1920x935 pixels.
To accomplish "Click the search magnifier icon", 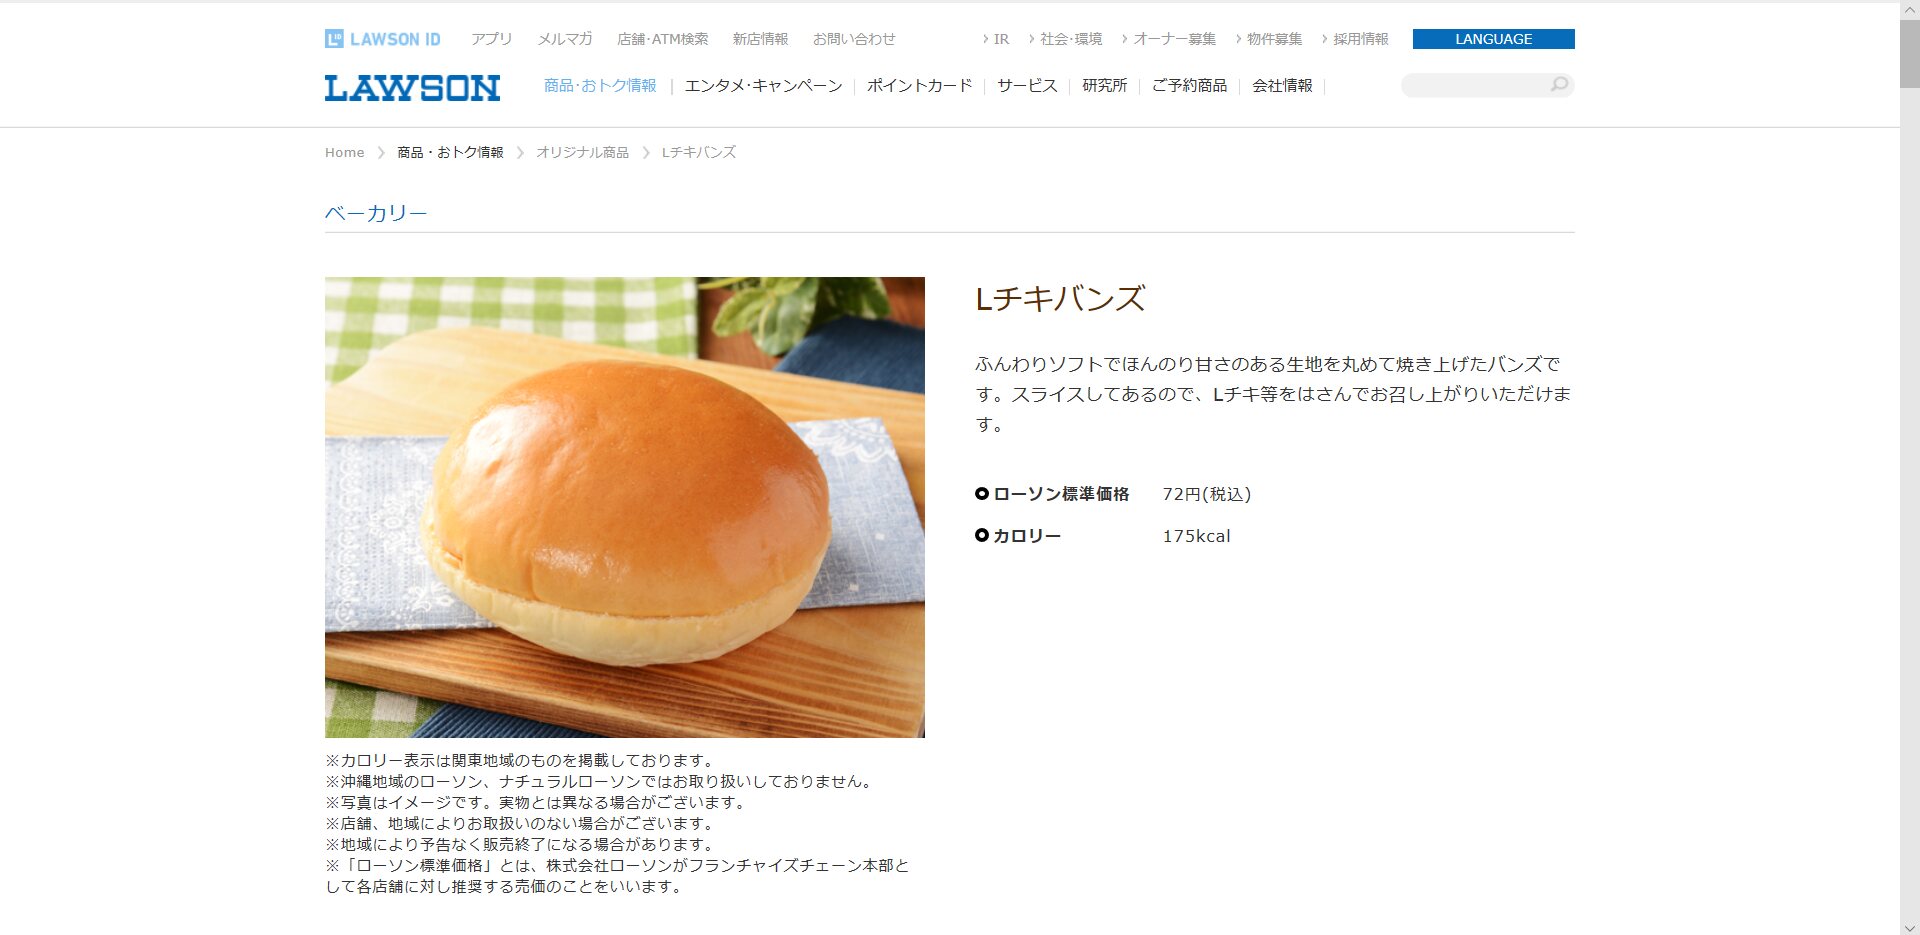I will pos(1559,85).
